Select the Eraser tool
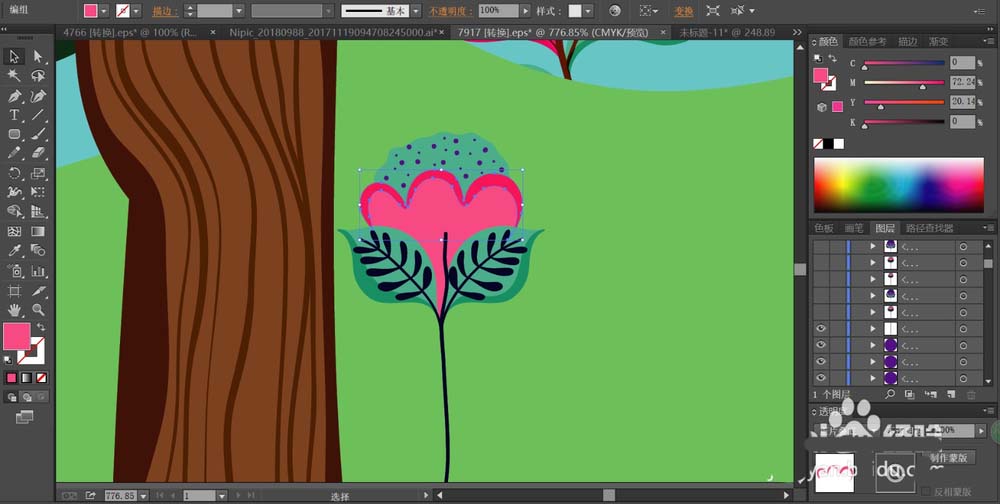 (38, 153)
